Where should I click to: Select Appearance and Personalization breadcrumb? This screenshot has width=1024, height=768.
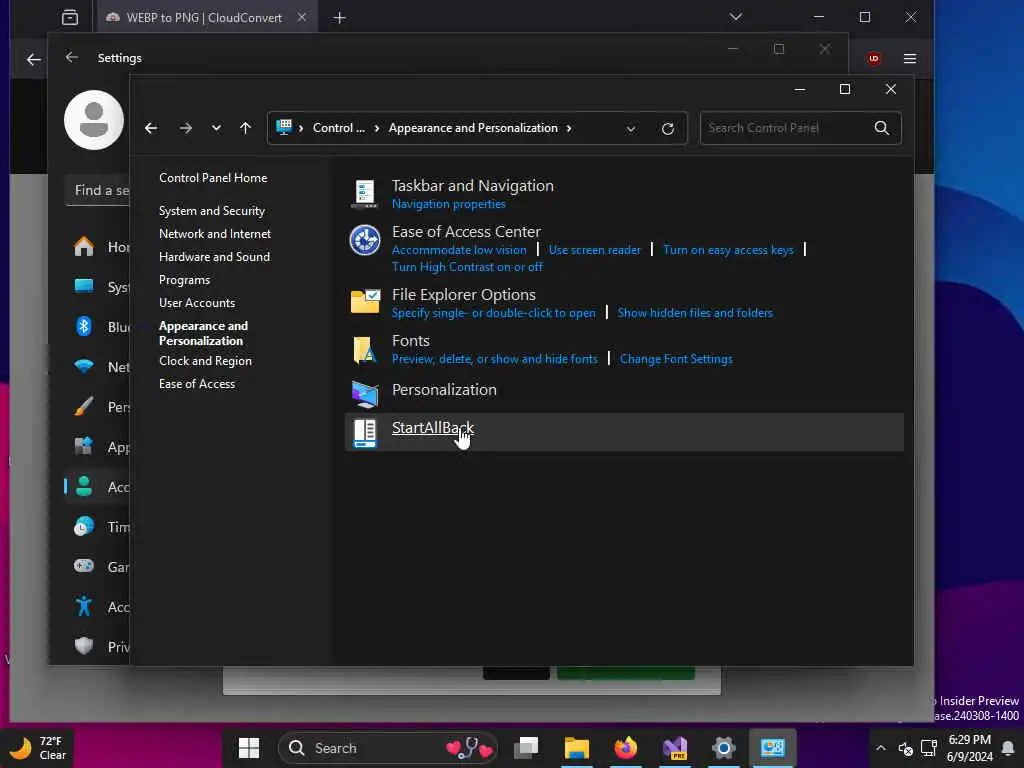tap(473, 128)
